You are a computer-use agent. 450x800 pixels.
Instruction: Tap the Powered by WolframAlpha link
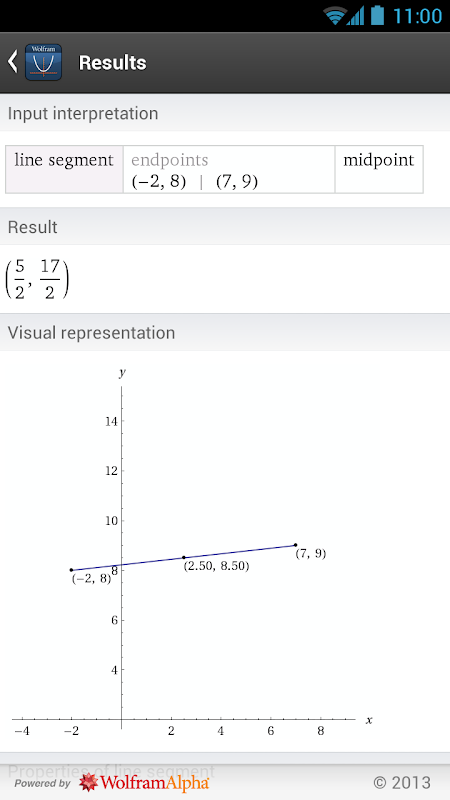(111, 783)
